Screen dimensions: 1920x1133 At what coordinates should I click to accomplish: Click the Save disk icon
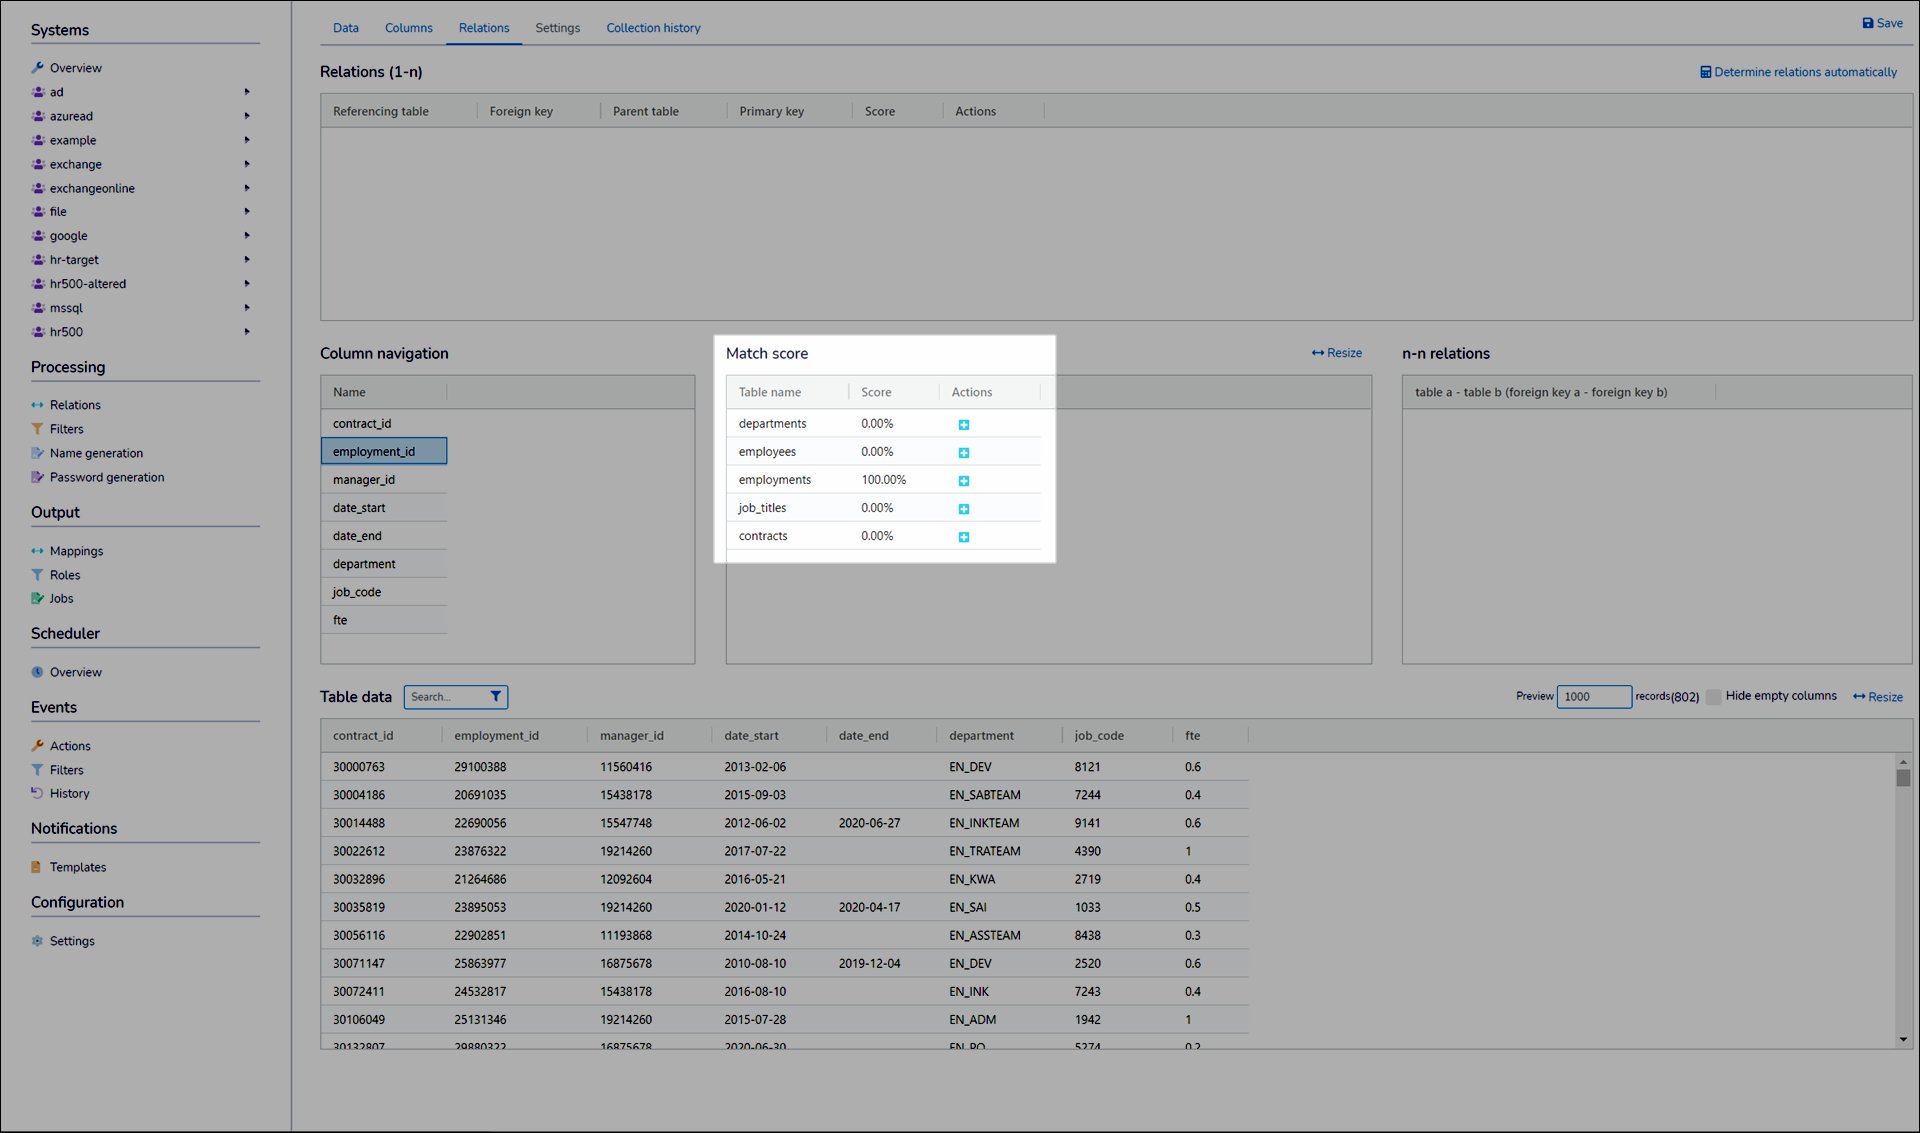pyautogui.click(x=1867, y=23)
